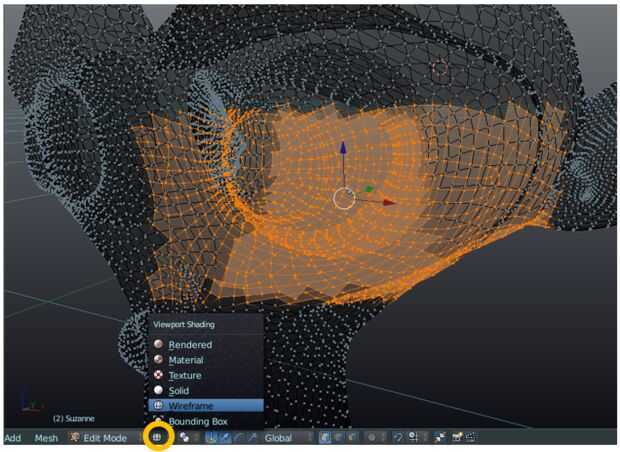This screenshot has width=620, height=452.
Task: Enable the rotate manipulator arc icon
Action: (239, 437)
